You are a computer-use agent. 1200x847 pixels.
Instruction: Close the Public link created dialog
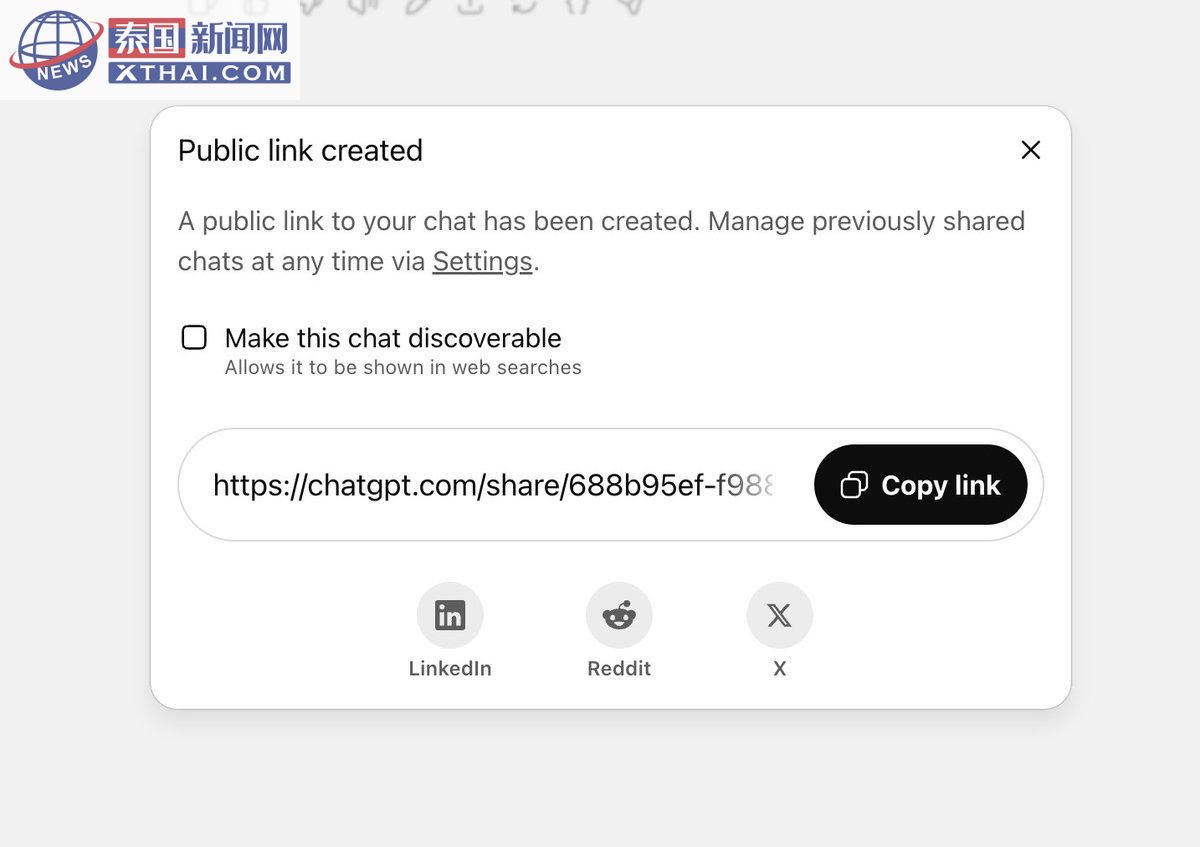[x=1031, y=150]
